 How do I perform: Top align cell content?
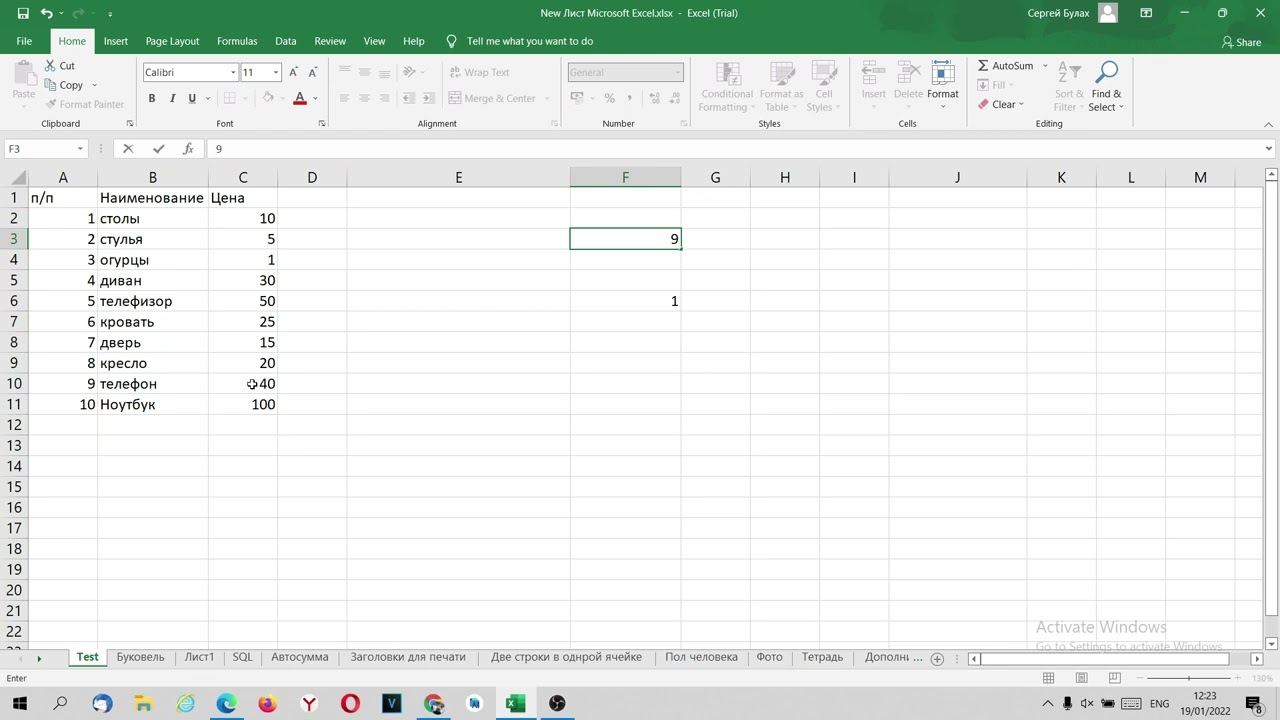pyautogui.click(x=344, y=72)
